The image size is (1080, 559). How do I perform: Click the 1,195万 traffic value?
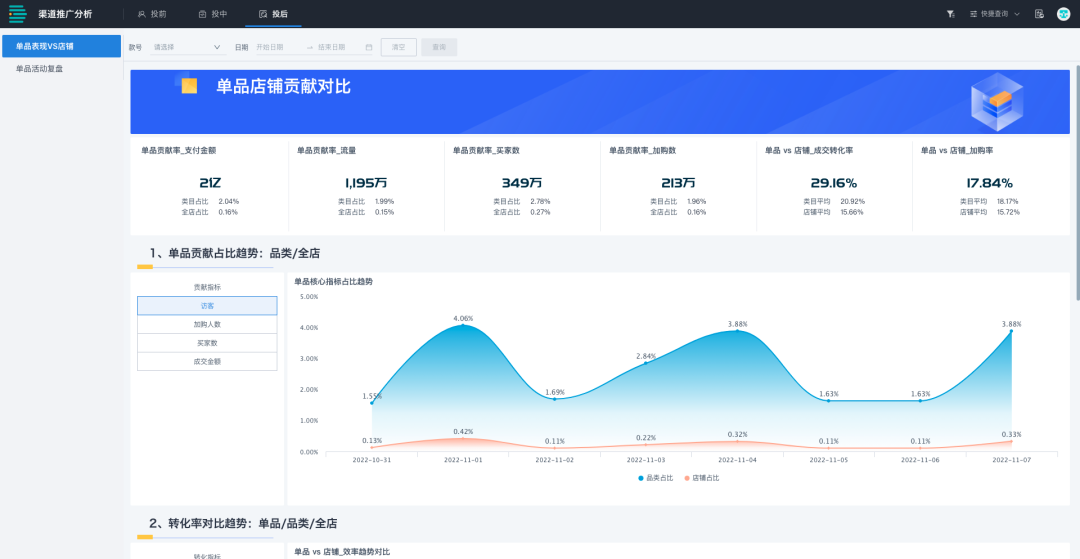coord(366,183)
